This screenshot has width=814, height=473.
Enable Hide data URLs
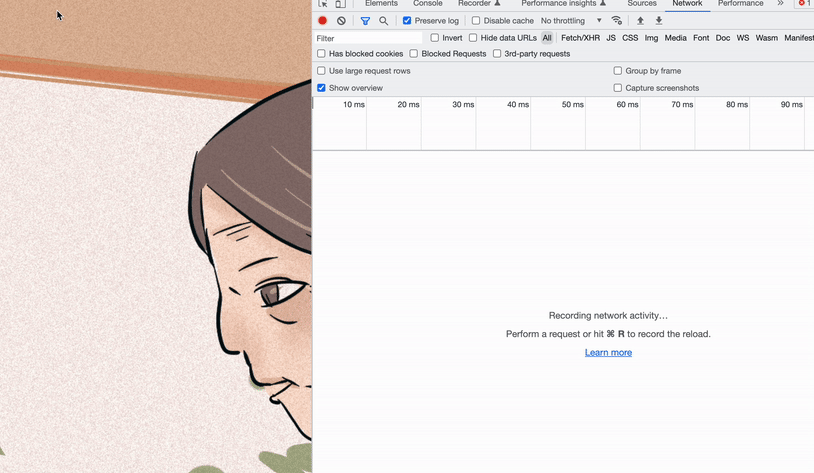(x=473, y=38)
